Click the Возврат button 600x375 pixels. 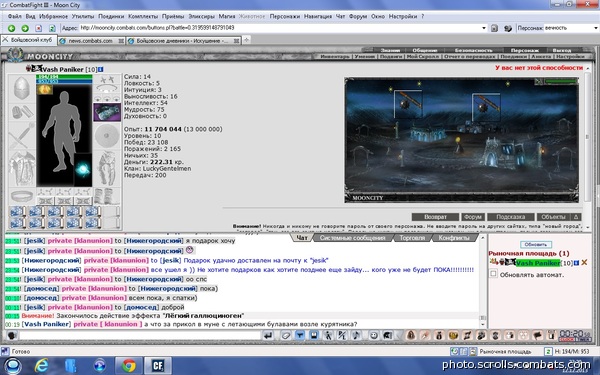click(x=435, y=217)
